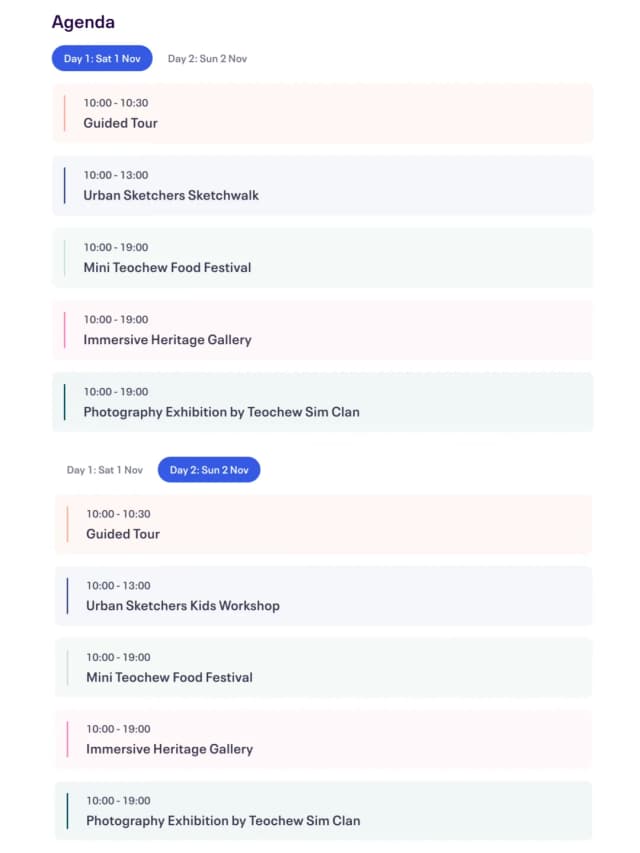Image resolution: width=640 pixels, height=853 pixels.
Task: Click Day 1 Mini Teochew Food Festival card
Action: pyautogui.click(x=322, y=258)
